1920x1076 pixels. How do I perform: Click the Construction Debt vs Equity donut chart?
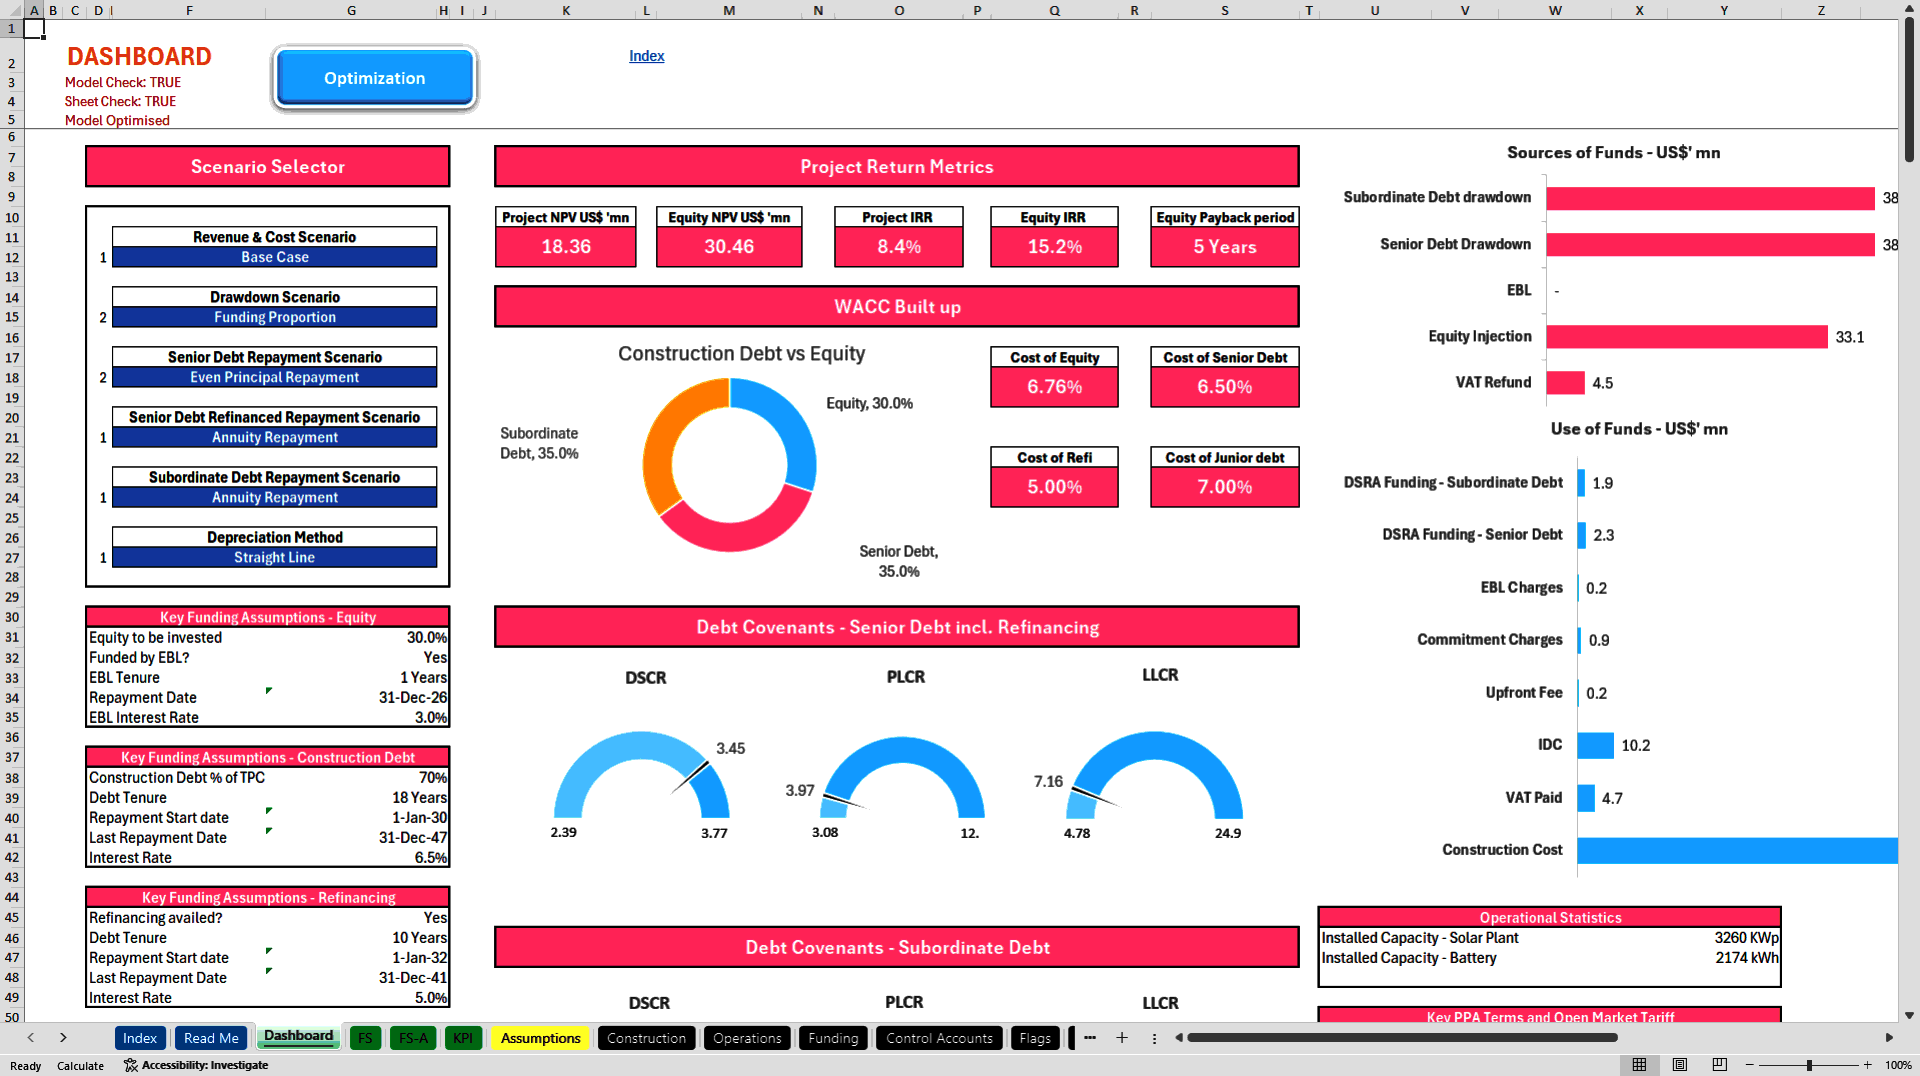coord(730,464)
